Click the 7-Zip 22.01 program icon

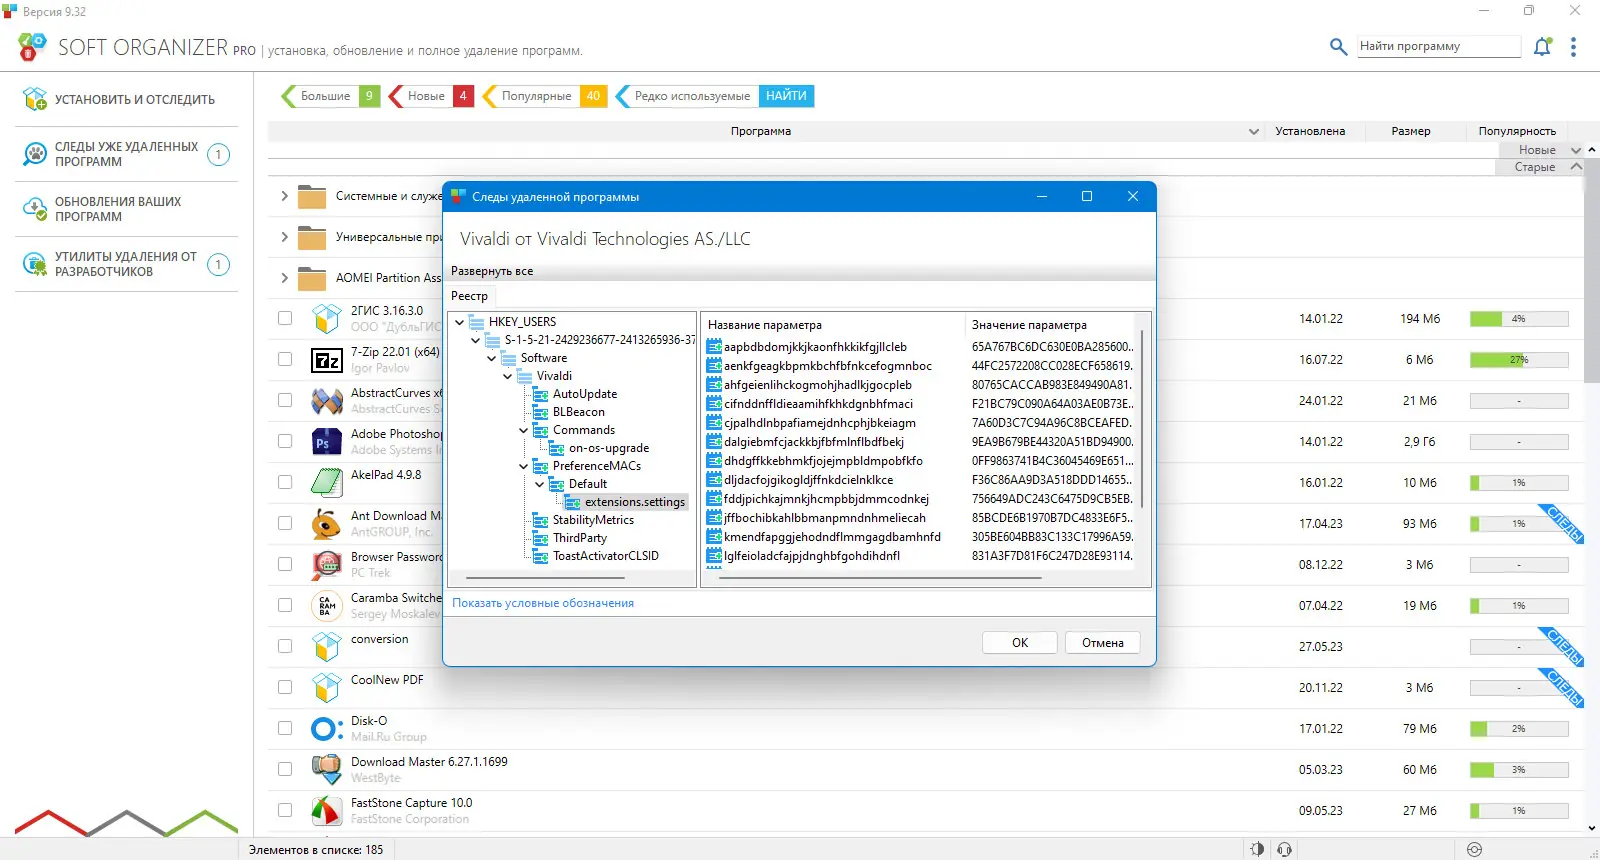pyautogui.click(x=327, y=360)
